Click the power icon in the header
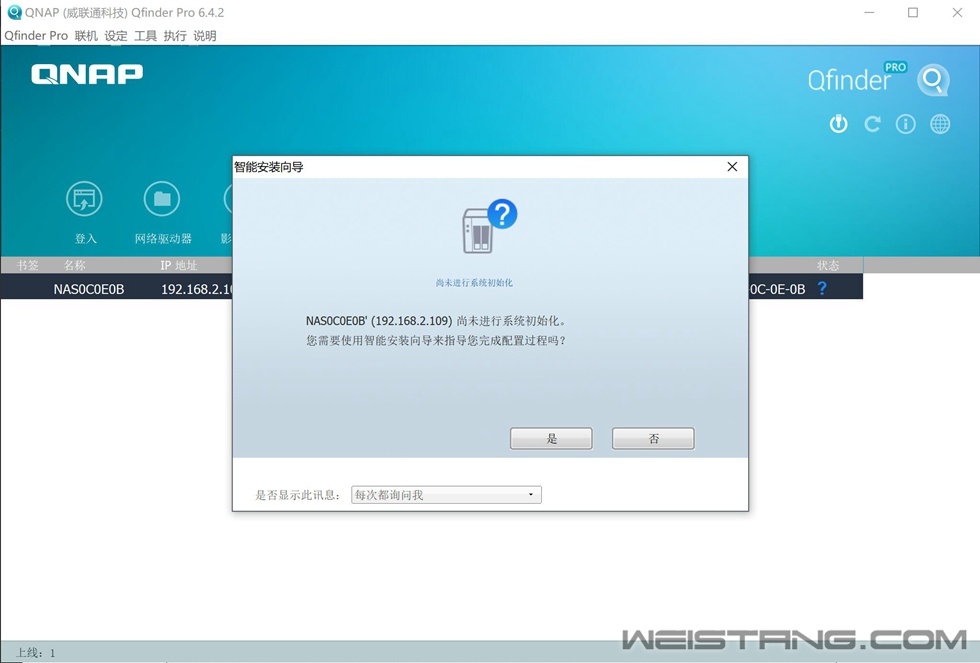 [839, 124]
